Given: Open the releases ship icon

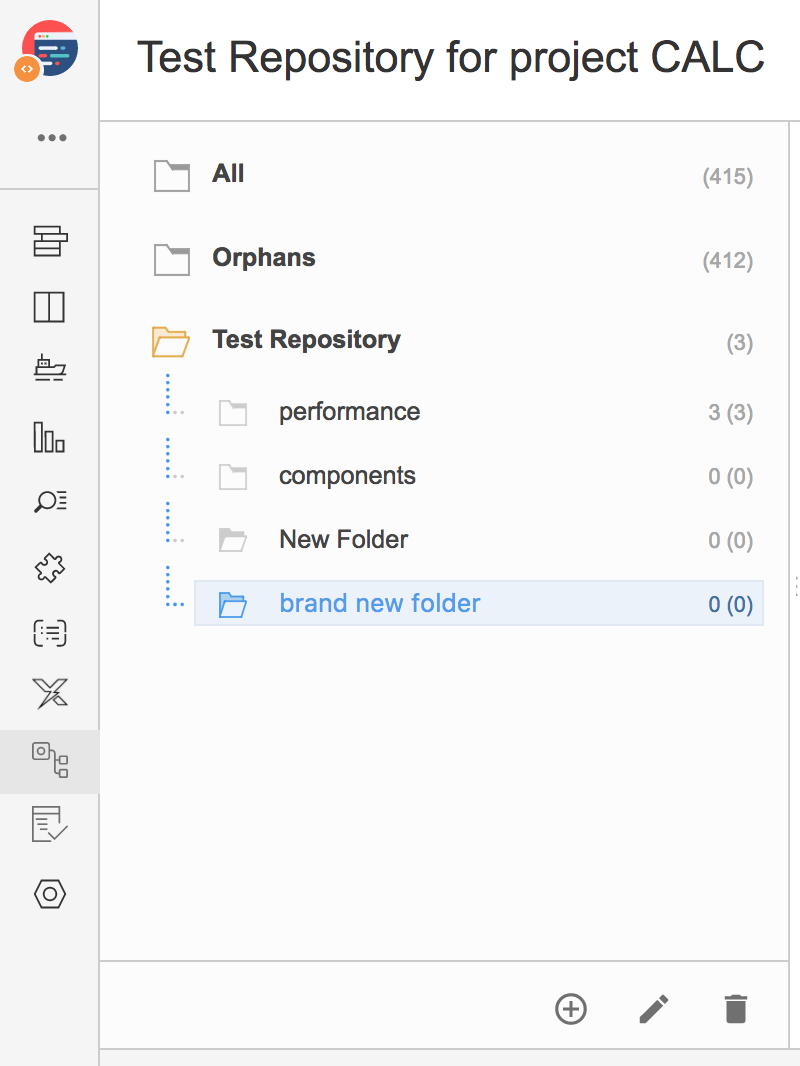Looking at the screenshot, I should click(50, 368).
